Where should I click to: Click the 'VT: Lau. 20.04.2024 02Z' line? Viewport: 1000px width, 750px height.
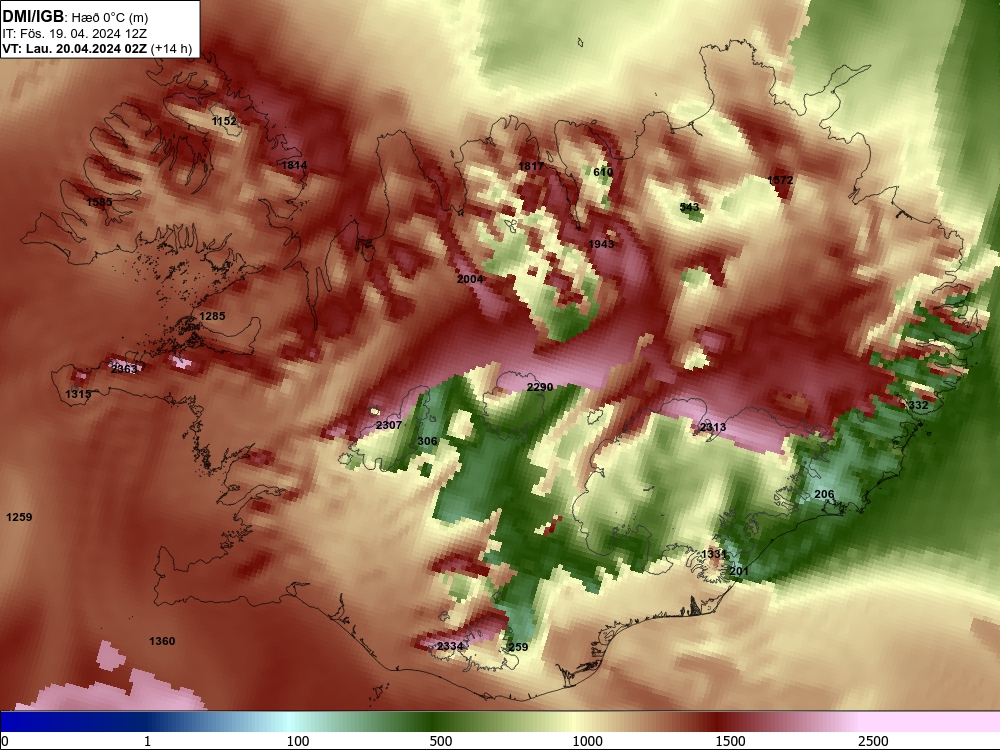pyautogui.click(x=75, y=49)
